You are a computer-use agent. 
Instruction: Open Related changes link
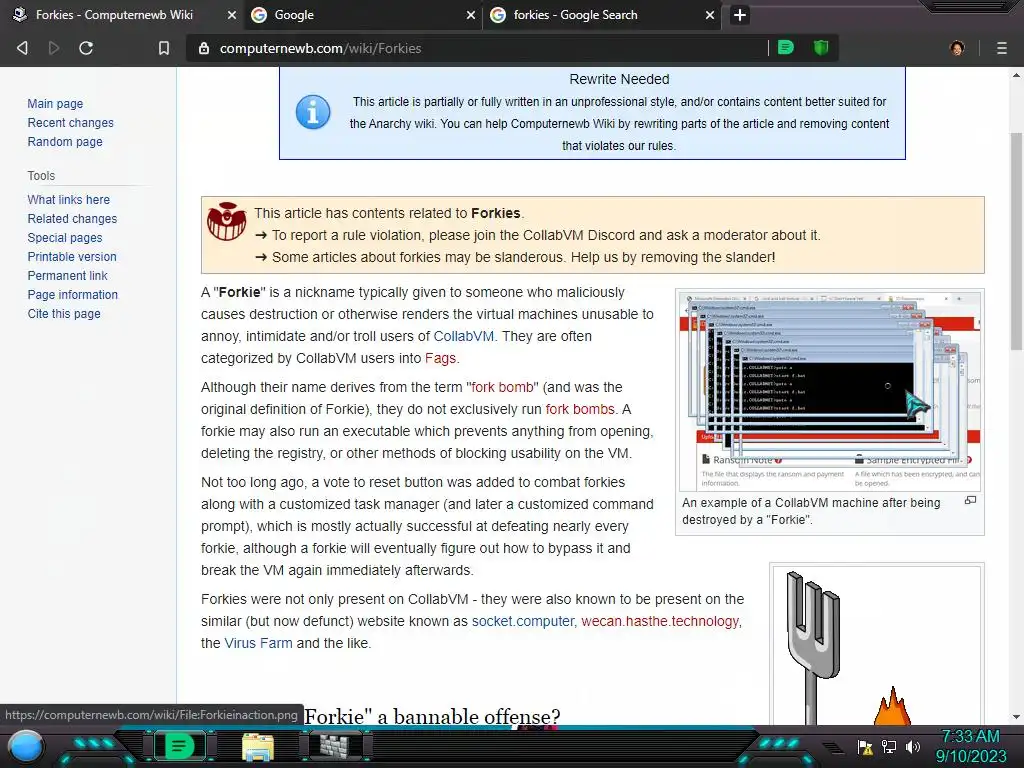pos(72,218)
